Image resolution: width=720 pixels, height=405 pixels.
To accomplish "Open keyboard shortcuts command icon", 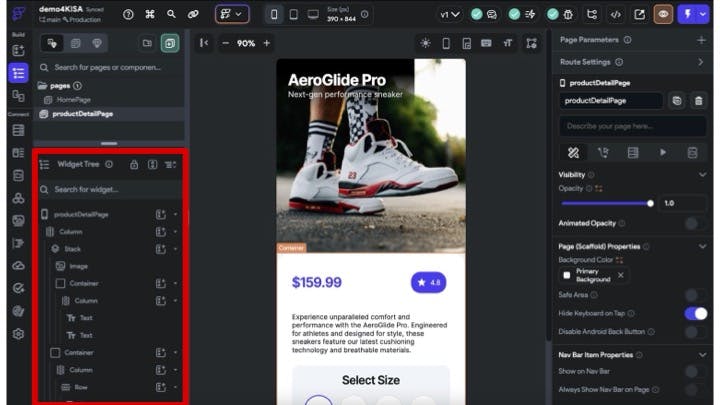I will (150, 15).
